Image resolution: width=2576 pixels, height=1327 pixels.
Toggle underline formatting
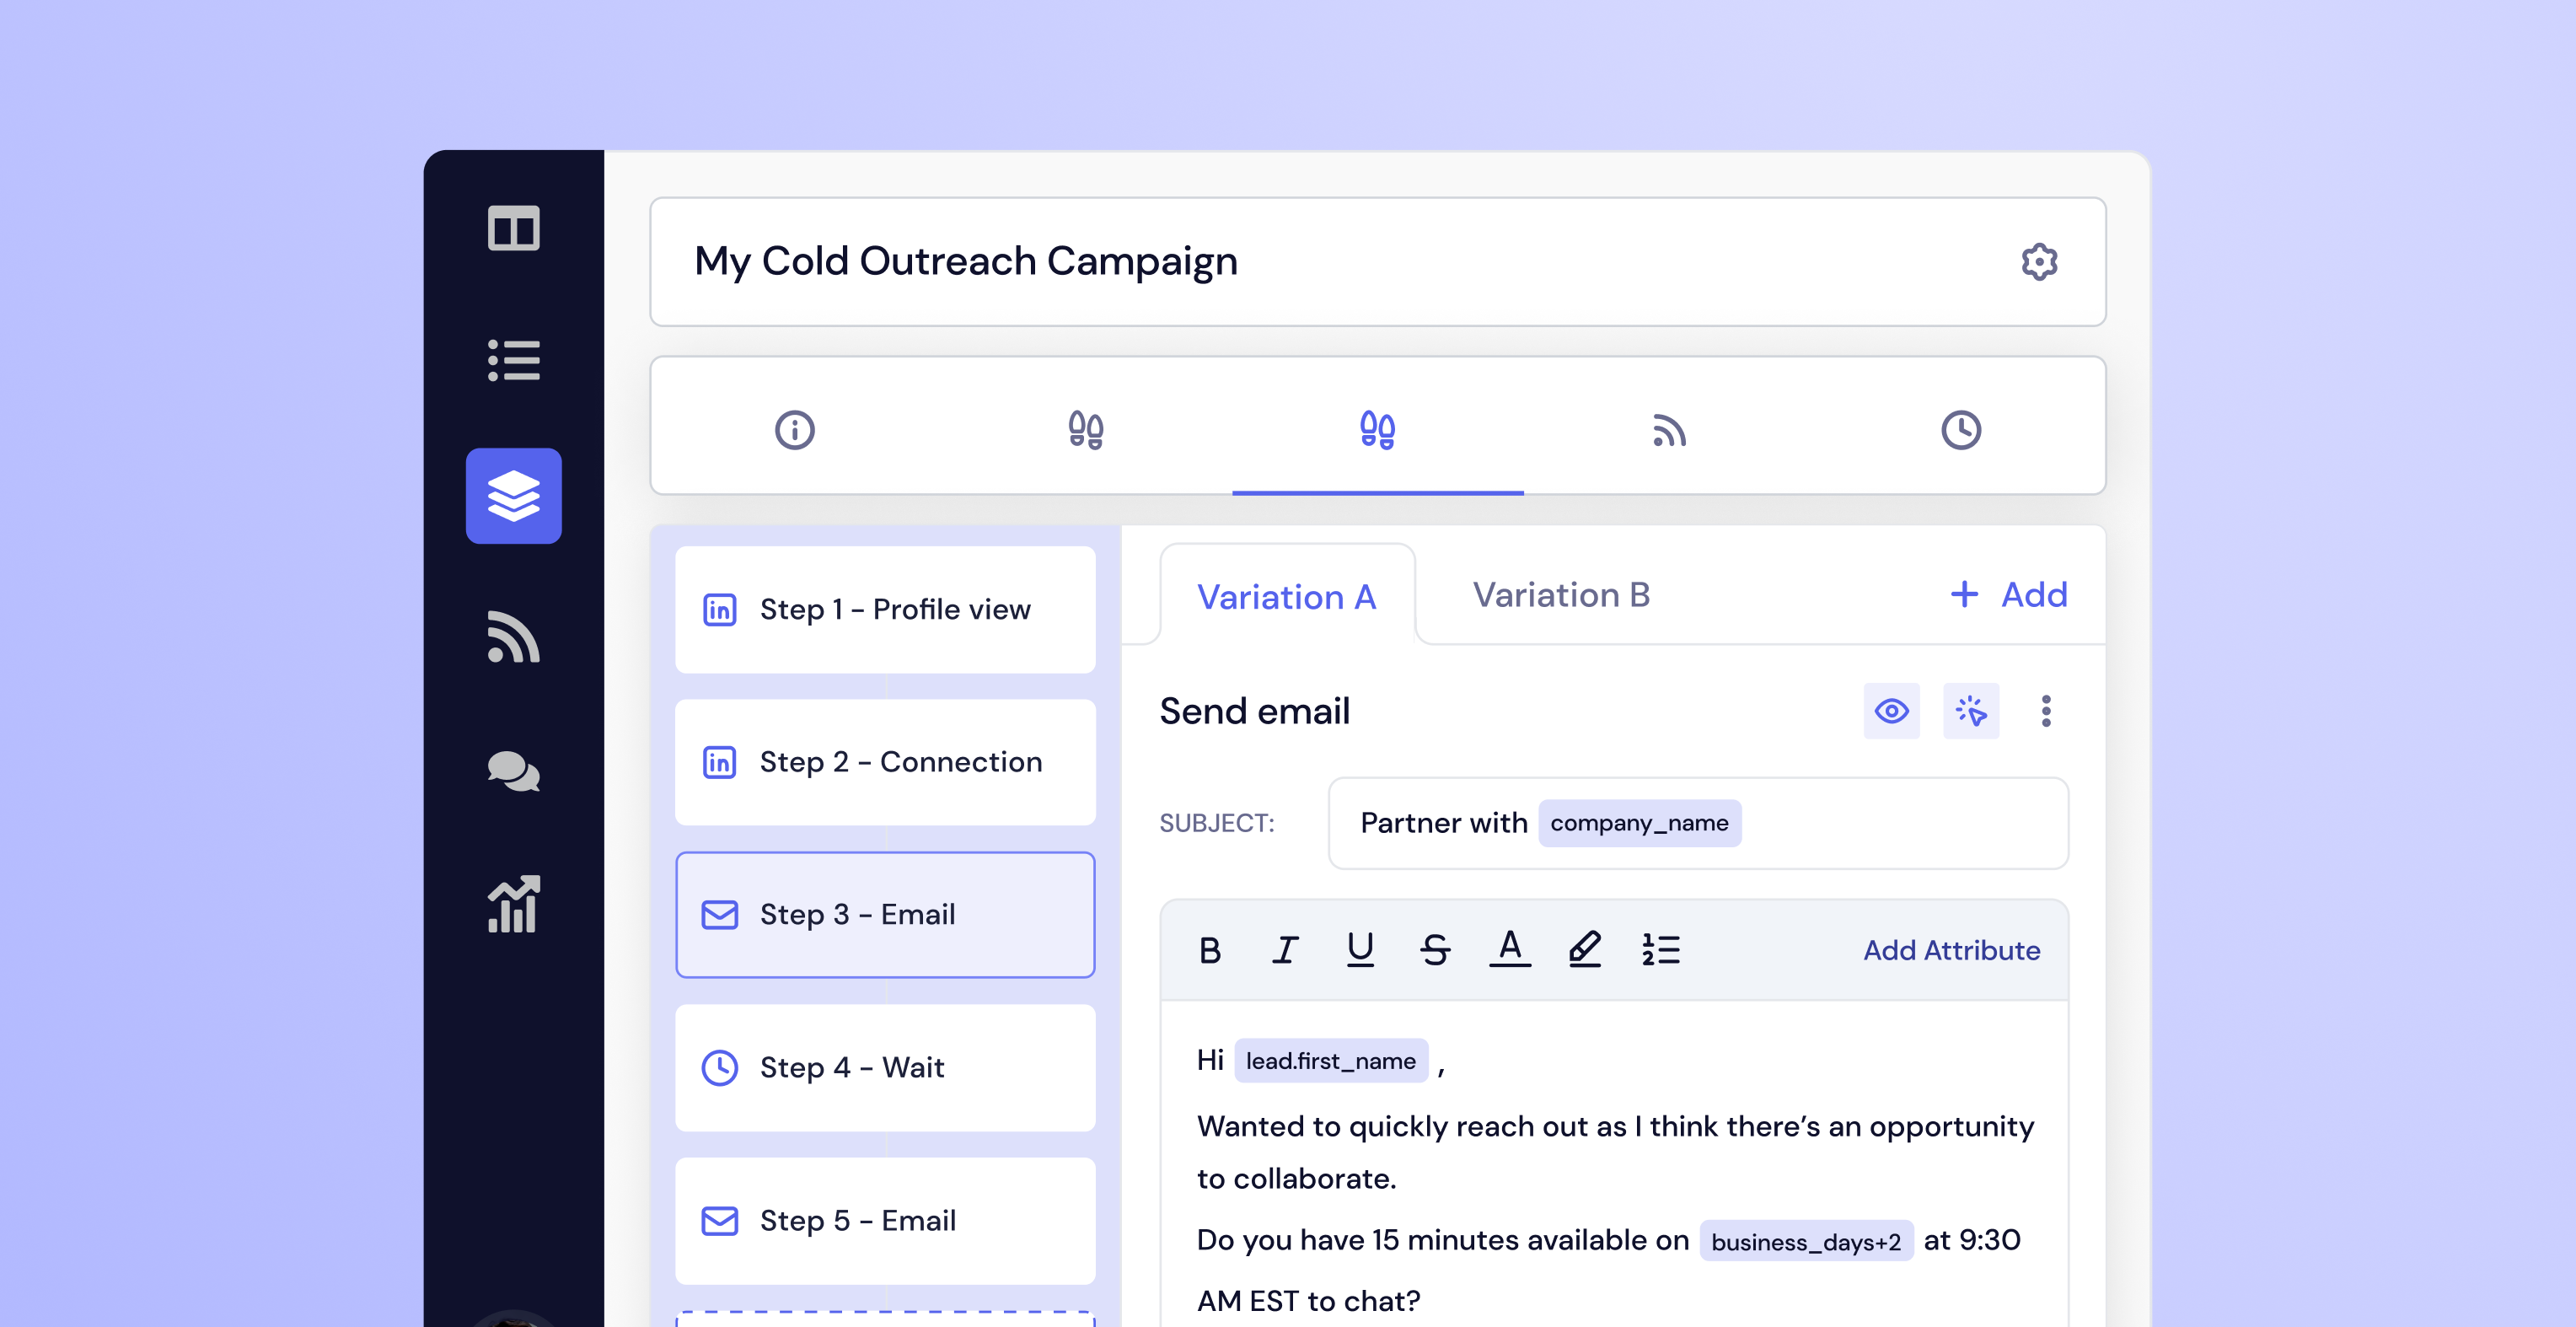[x=1360, y=950]
